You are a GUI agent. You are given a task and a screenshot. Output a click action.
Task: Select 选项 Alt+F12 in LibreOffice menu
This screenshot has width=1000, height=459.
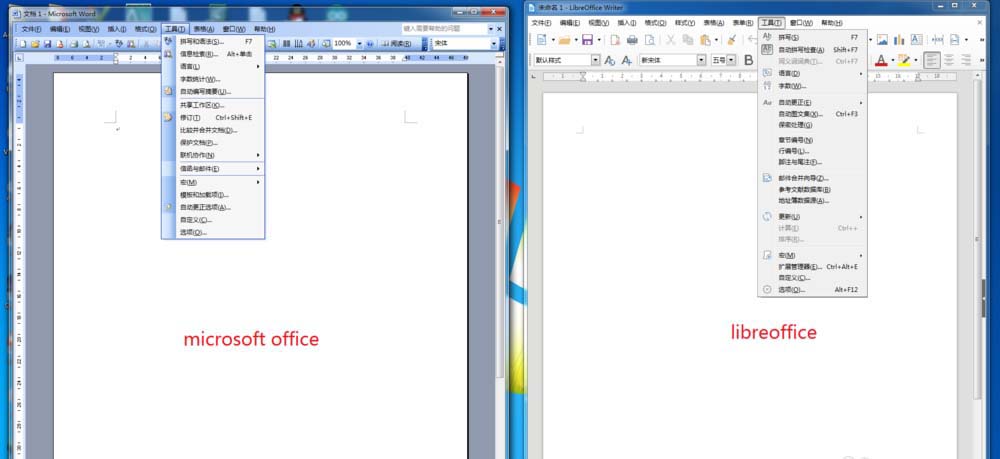click(x=812, y=290)
